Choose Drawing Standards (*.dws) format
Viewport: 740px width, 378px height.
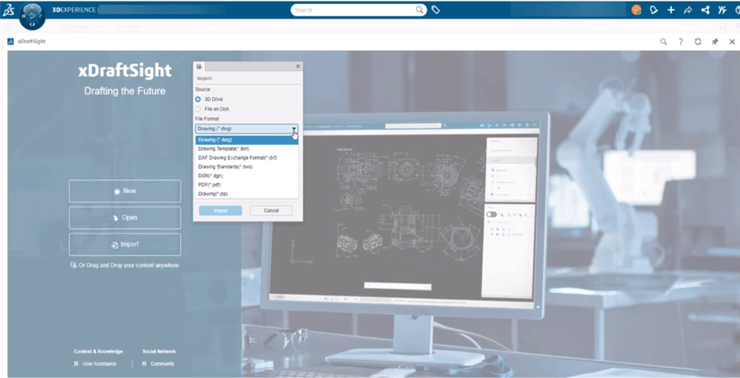click(x=247, y=167)
